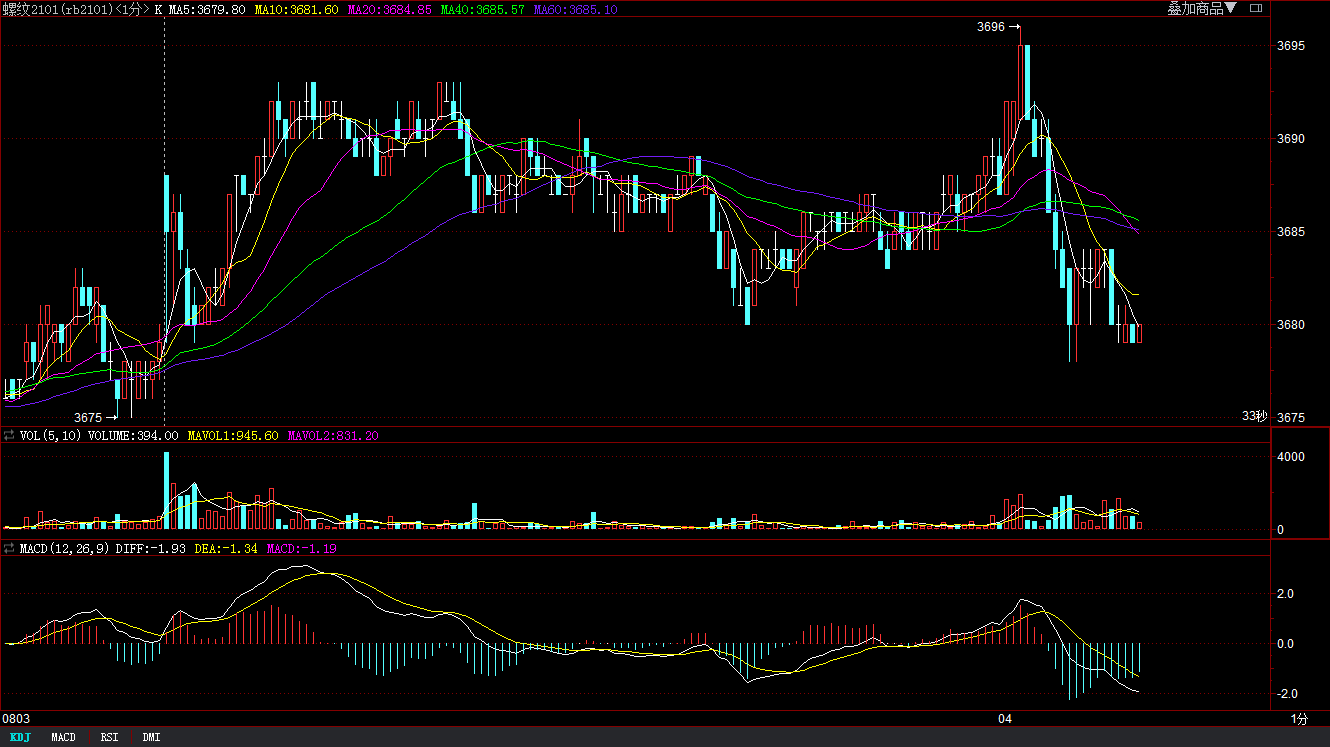Click the MAVOL2:831.20 legend
Viewport: 1330px width, 747px height.
click(333, 436)
